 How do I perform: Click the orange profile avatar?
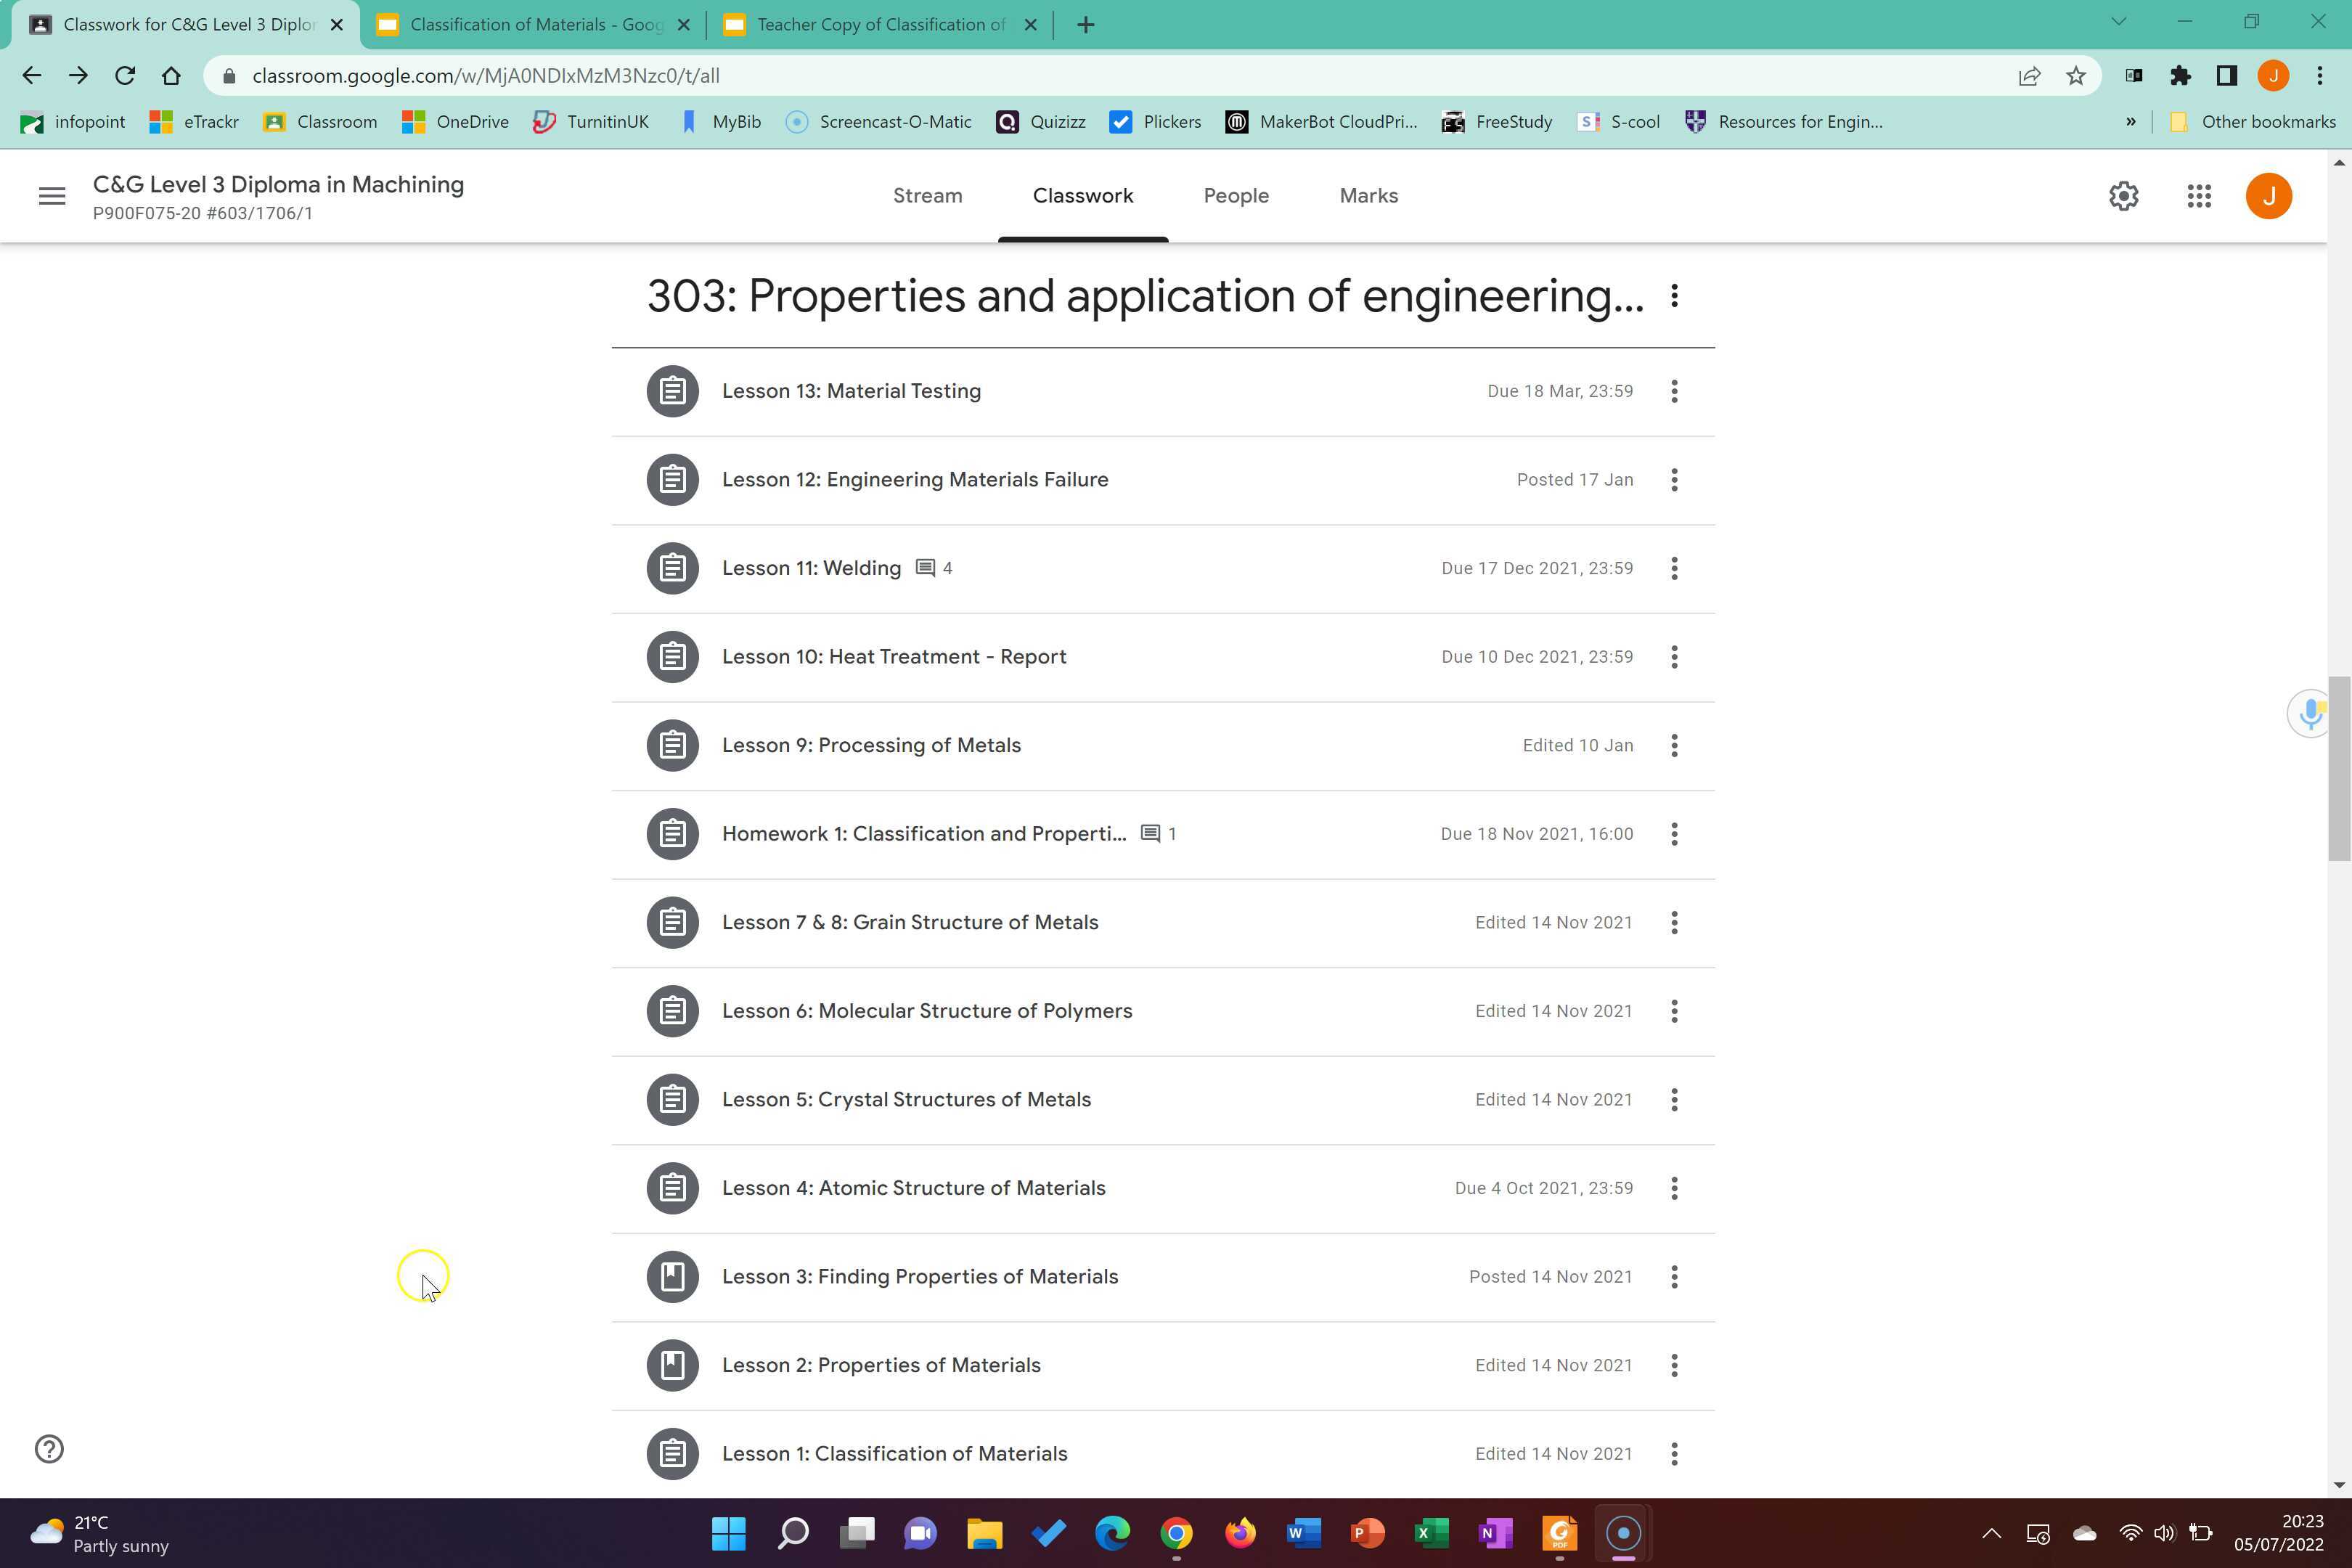point(2269,196)
